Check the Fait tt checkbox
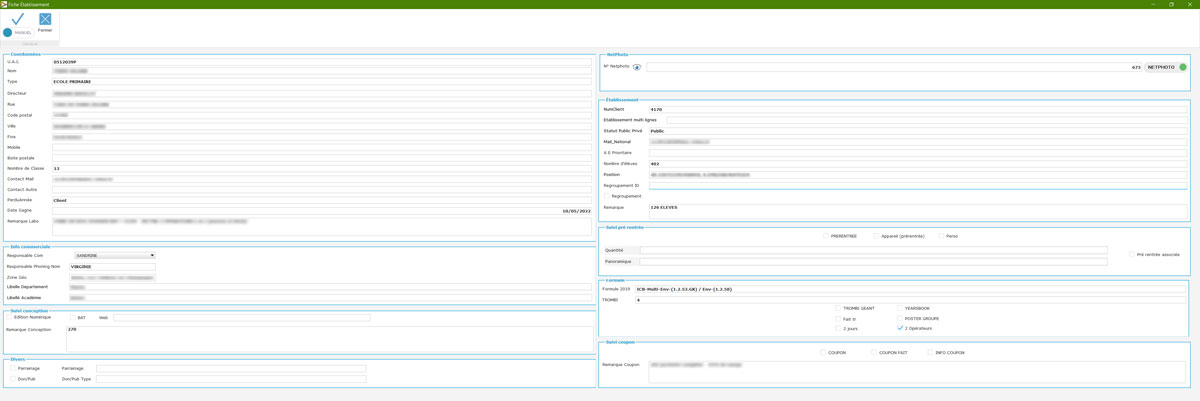The image size is (1200, 401). (x=838, y=318)
